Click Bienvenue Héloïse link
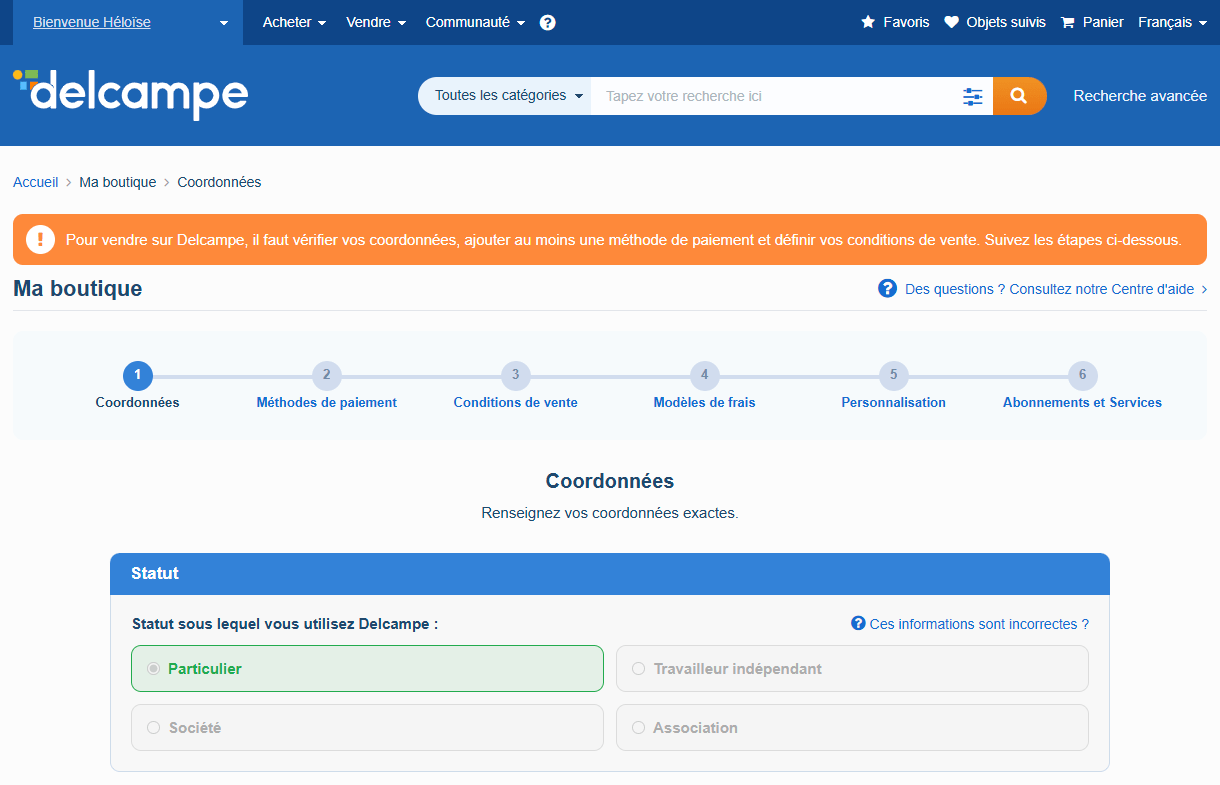1220x785 pixels. [x=92, y=22]
